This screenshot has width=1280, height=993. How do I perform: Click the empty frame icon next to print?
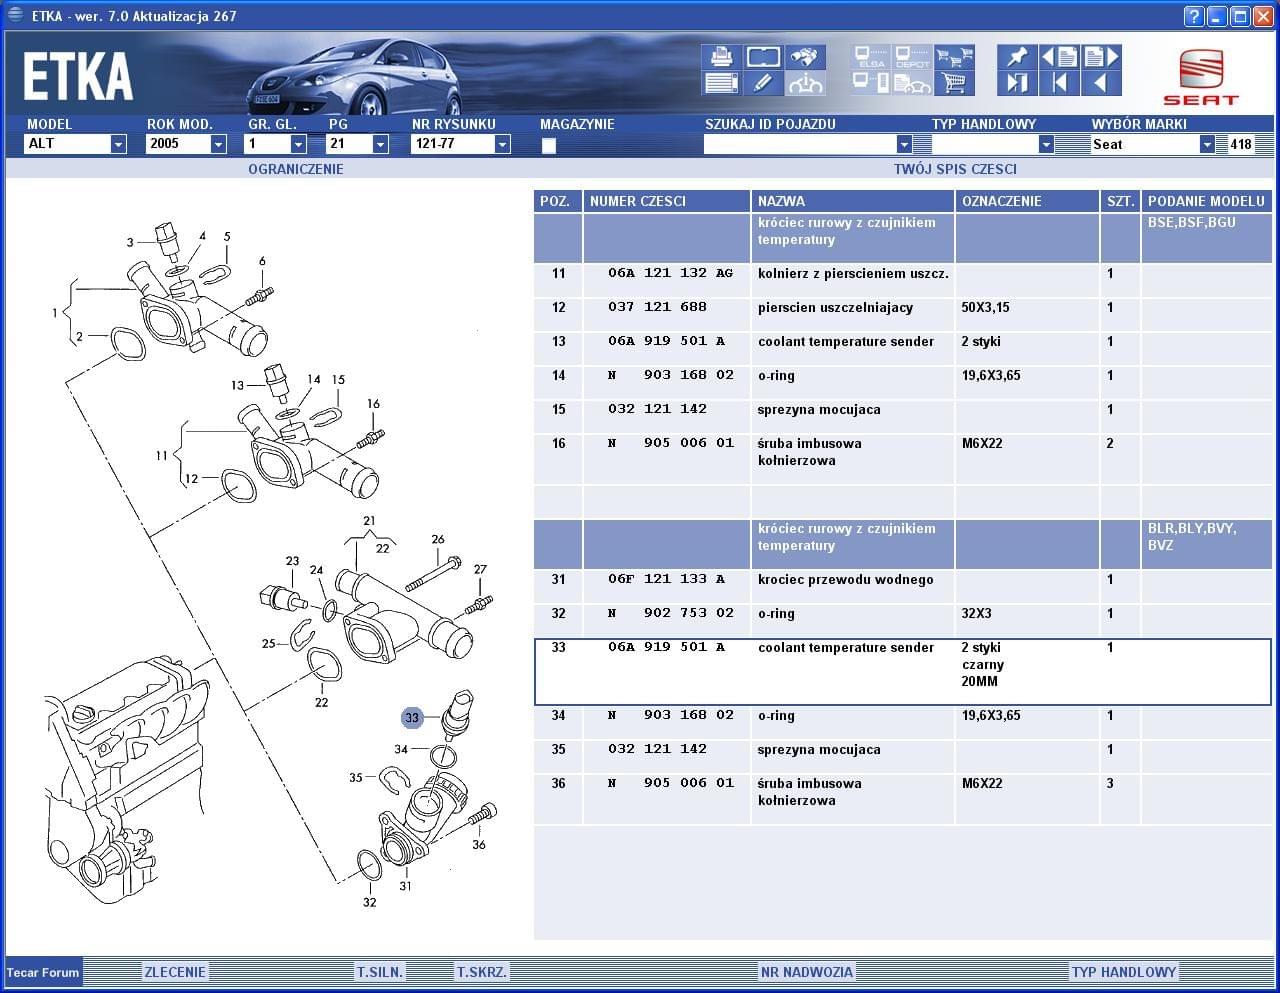763,57
